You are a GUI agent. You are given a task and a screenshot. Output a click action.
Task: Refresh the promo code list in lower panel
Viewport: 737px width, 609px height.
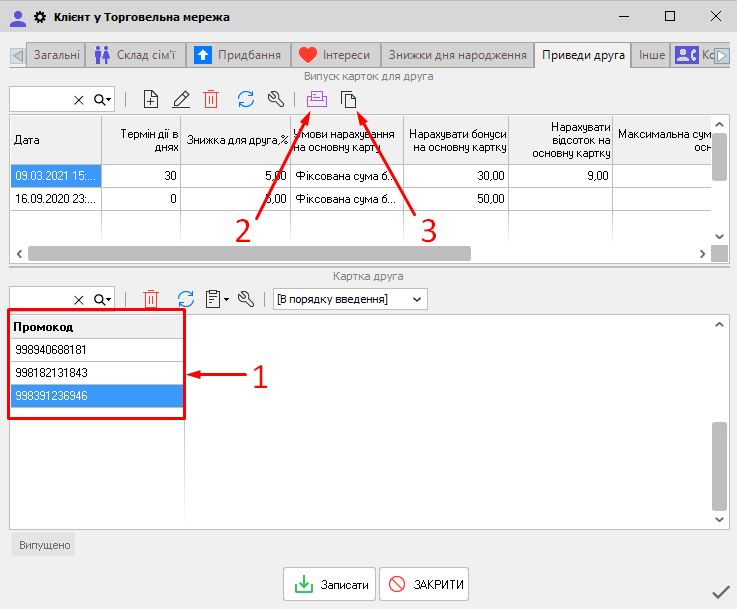click(185, 298)
